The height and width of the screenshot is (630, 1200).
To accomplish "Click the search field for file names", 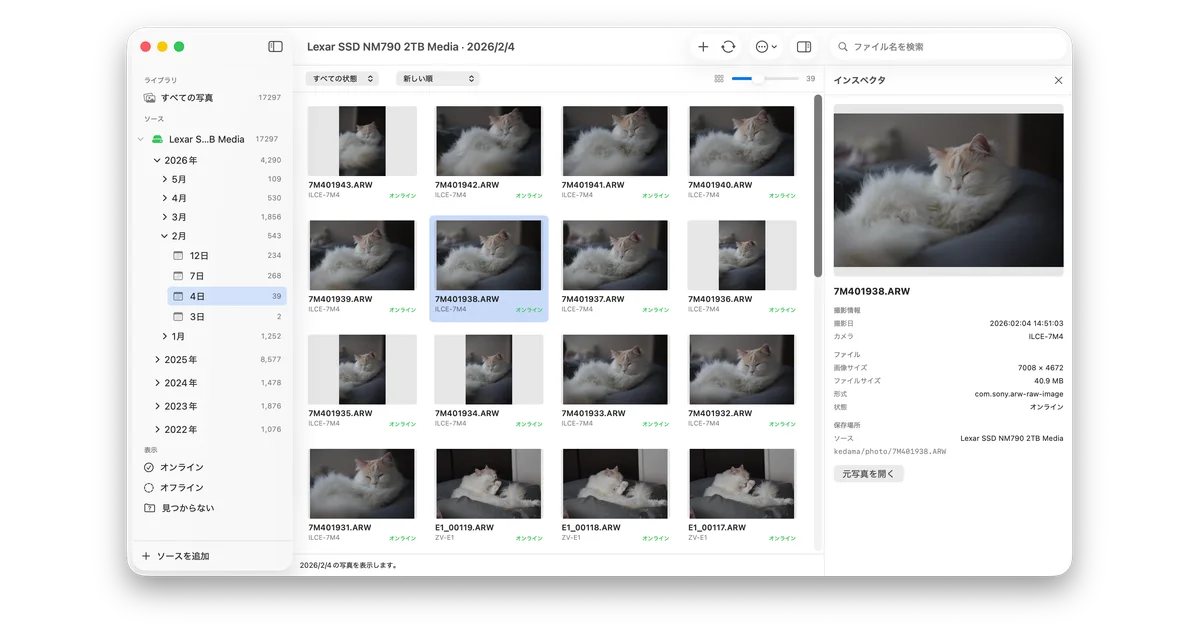I will tap(949, 47).
